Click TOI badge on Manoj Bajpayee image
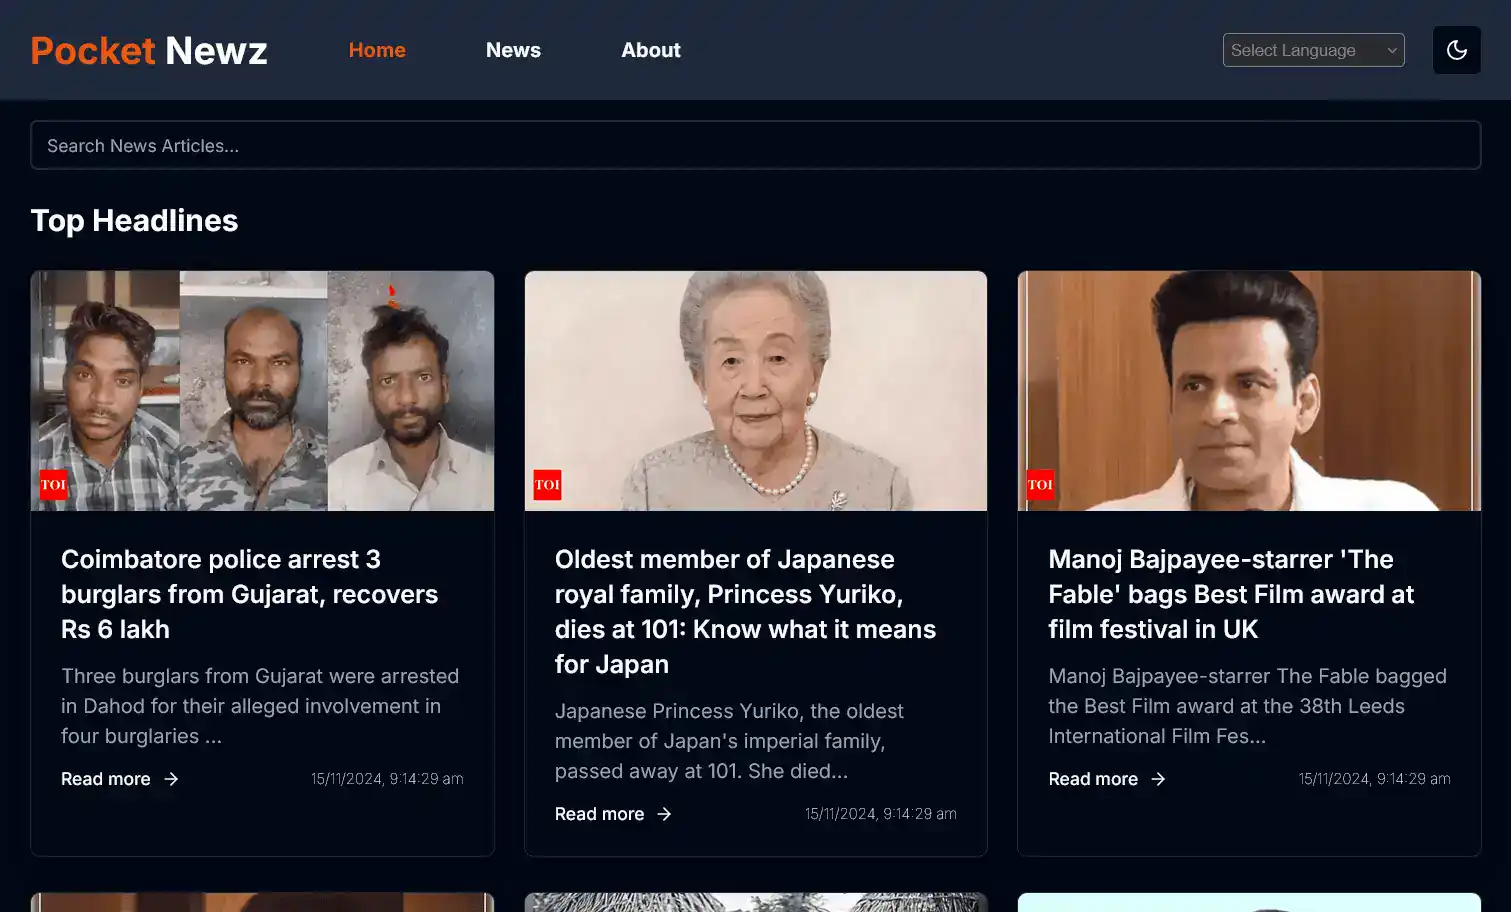The height and width of the screenshot is (912, 1511). (1040, 485)
